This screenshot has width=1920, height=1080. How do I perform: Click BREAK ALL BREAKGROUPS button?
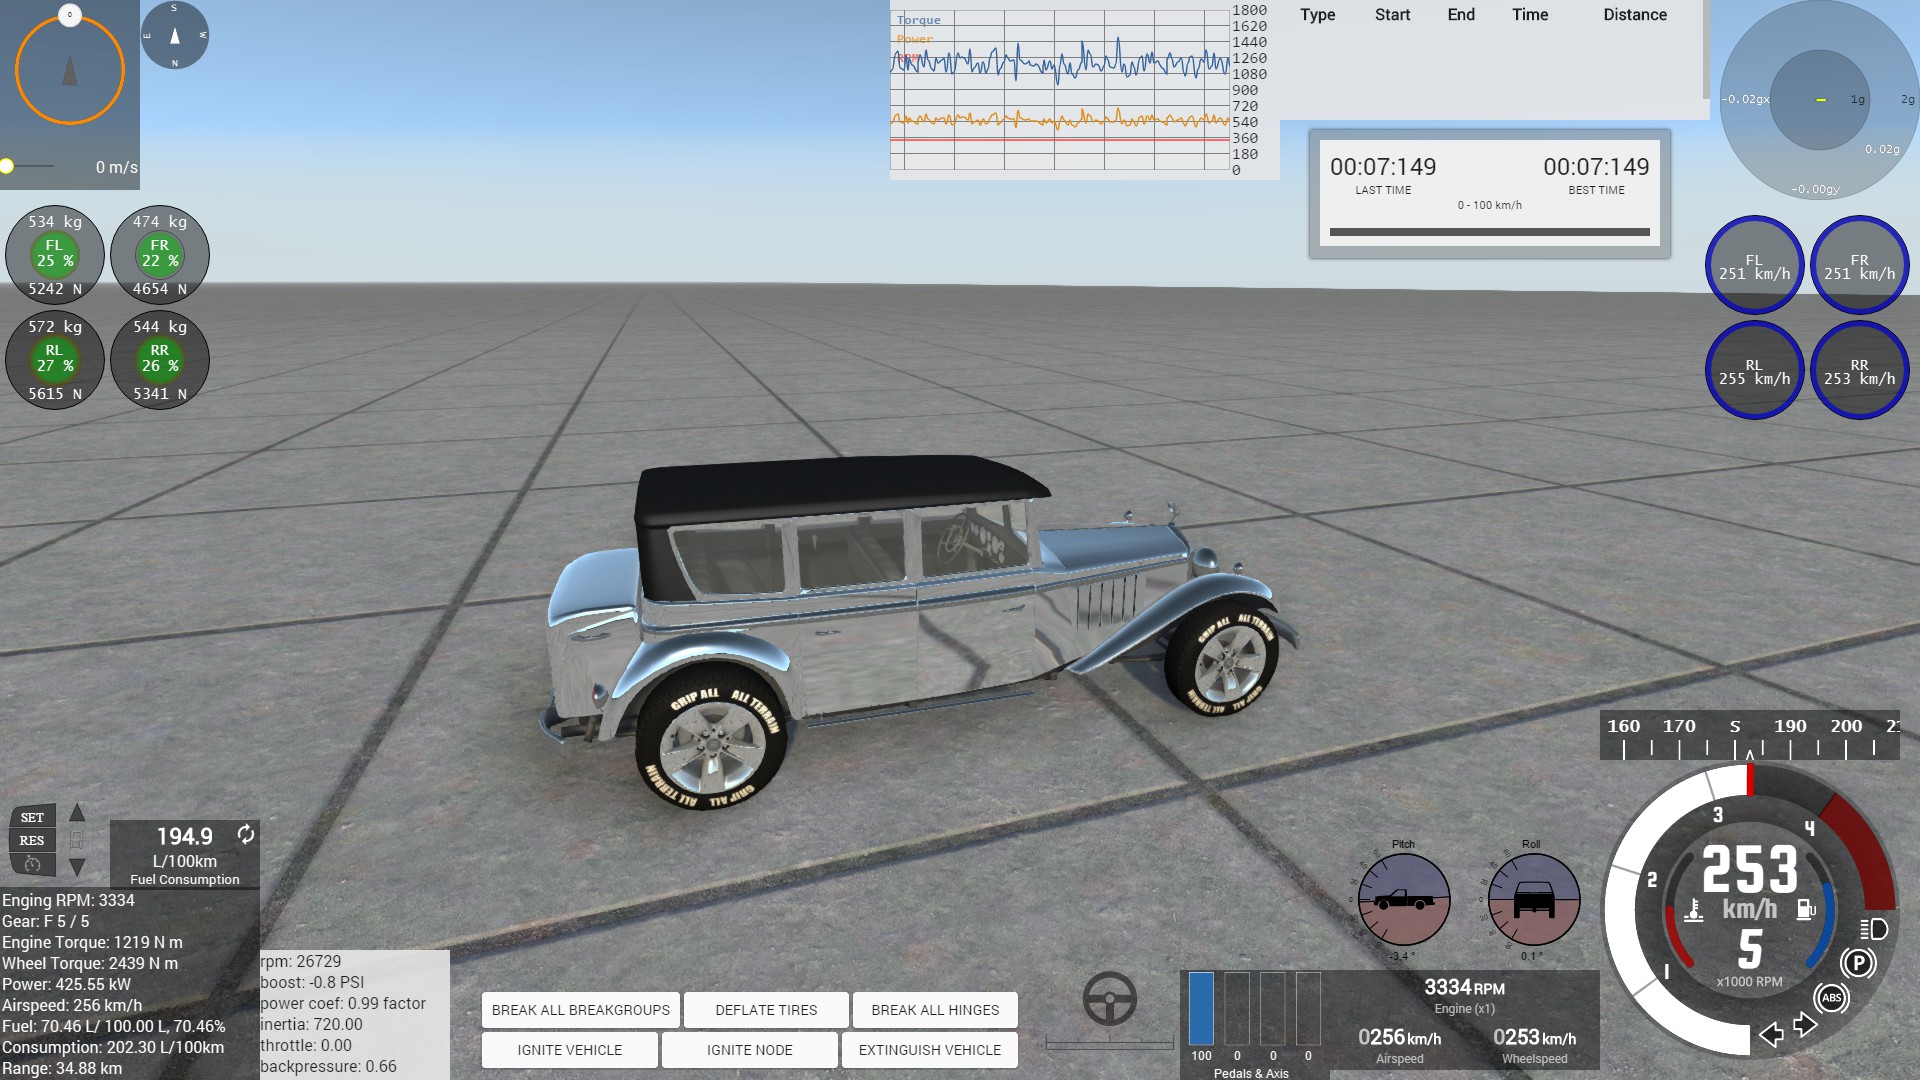[x=580, y=1010]
